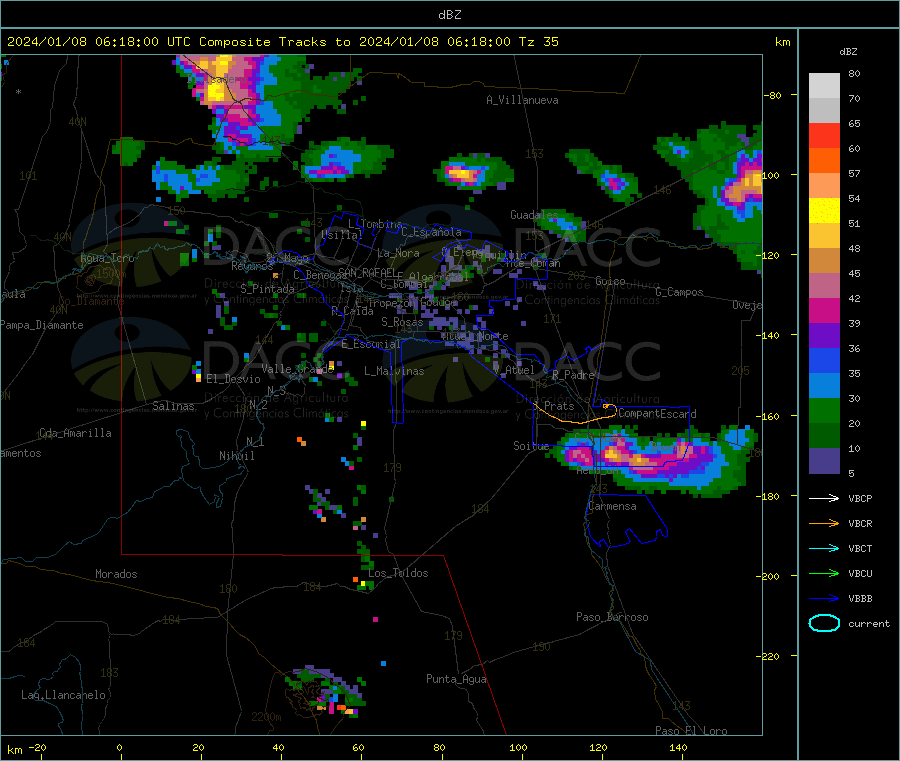Select the peach 54-57 dBZ swatch
This screenshot has width=900, height=761.
824,186
